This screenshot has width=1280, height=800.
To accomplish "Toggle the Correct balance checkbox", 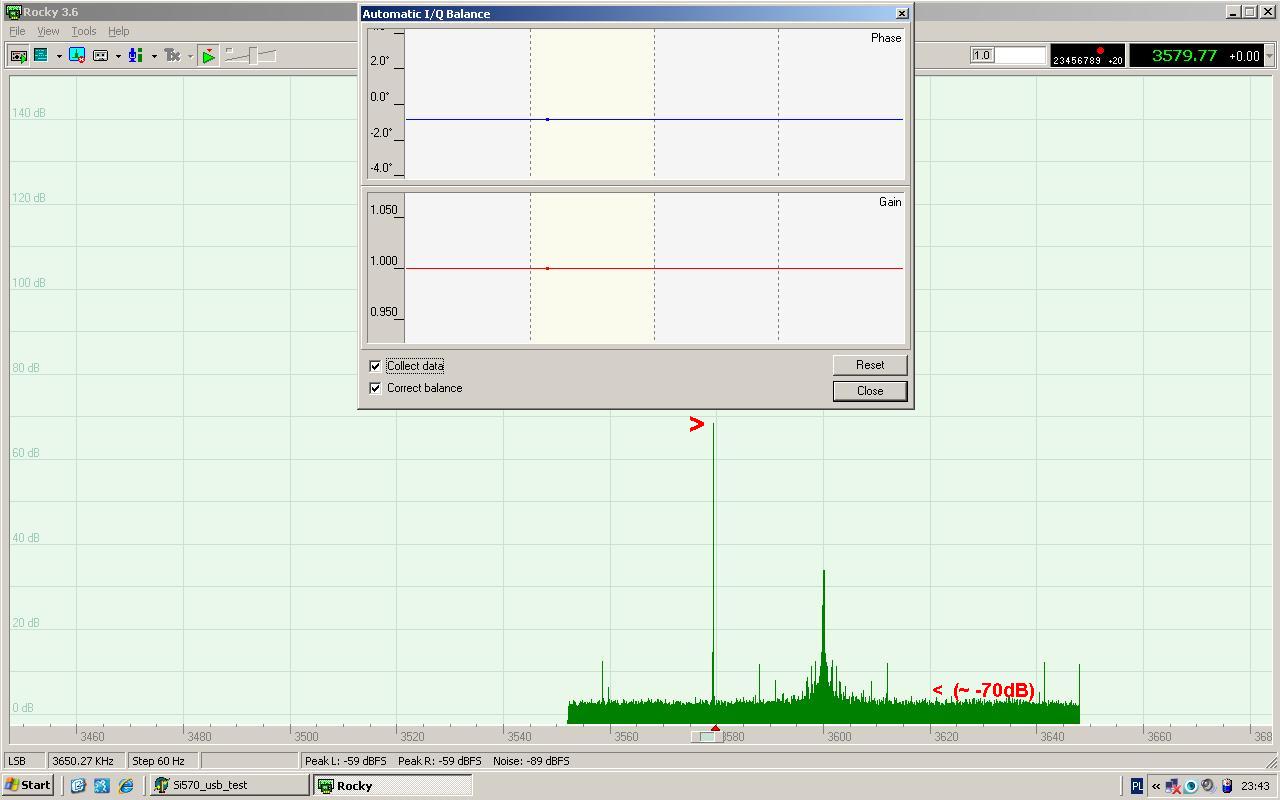I will point(376,388).
